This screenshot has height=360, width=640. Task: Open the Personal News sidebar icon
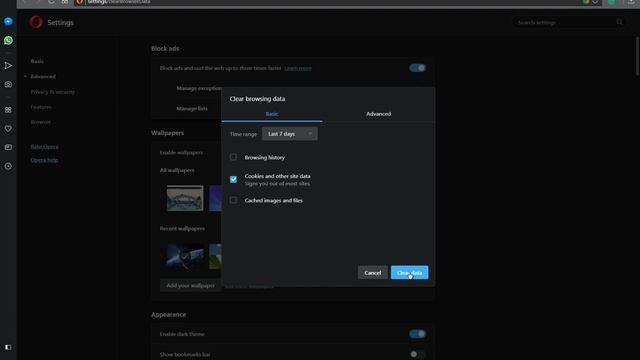[x=8, y=147]
